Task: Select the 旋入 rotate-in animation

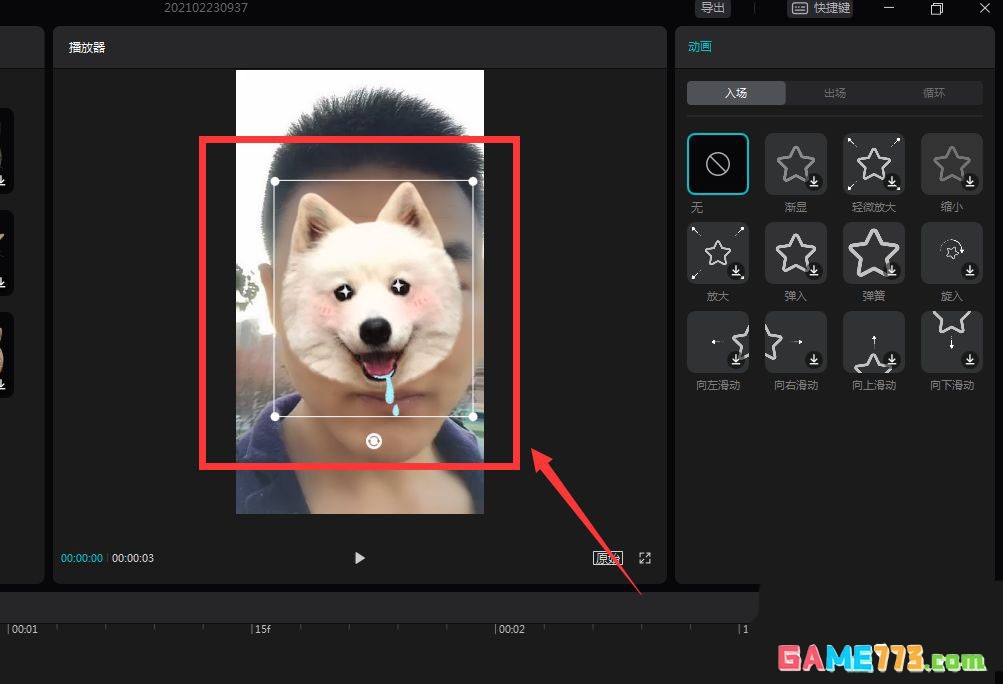Action: click(952, 253)
